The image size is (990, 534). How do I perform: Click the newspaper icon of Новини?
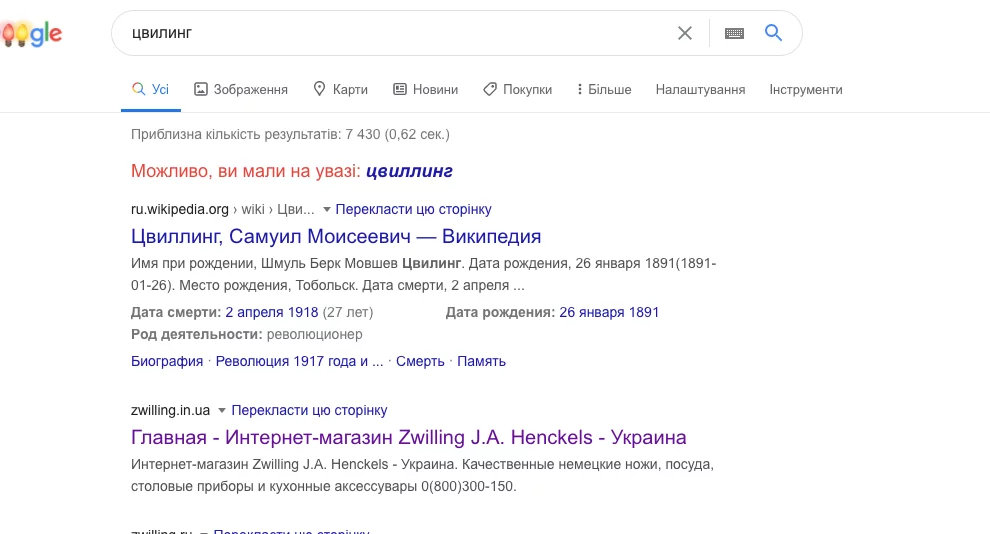point(400,89)
